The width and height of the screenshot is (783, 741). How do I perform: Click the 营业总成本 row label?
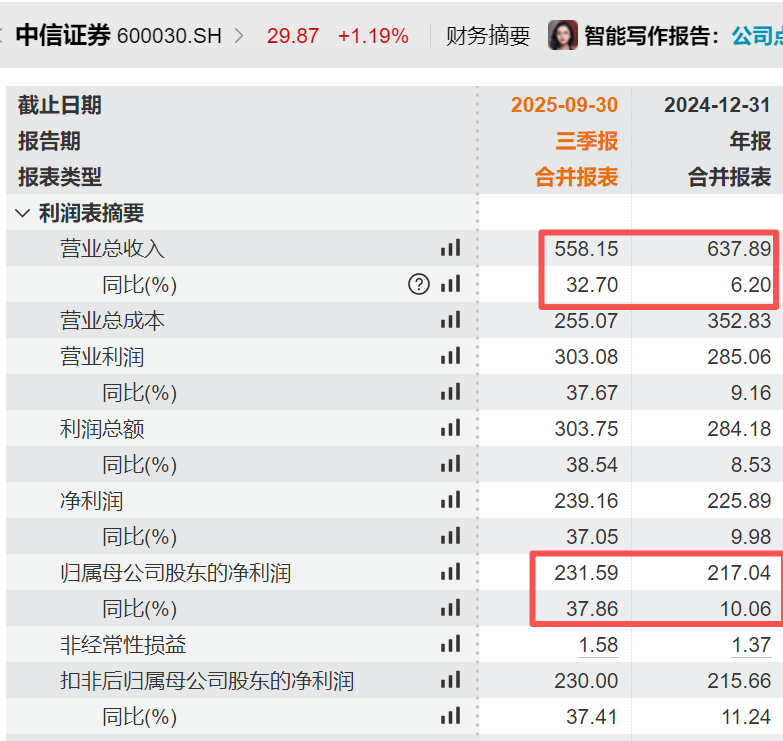(112, 321)
